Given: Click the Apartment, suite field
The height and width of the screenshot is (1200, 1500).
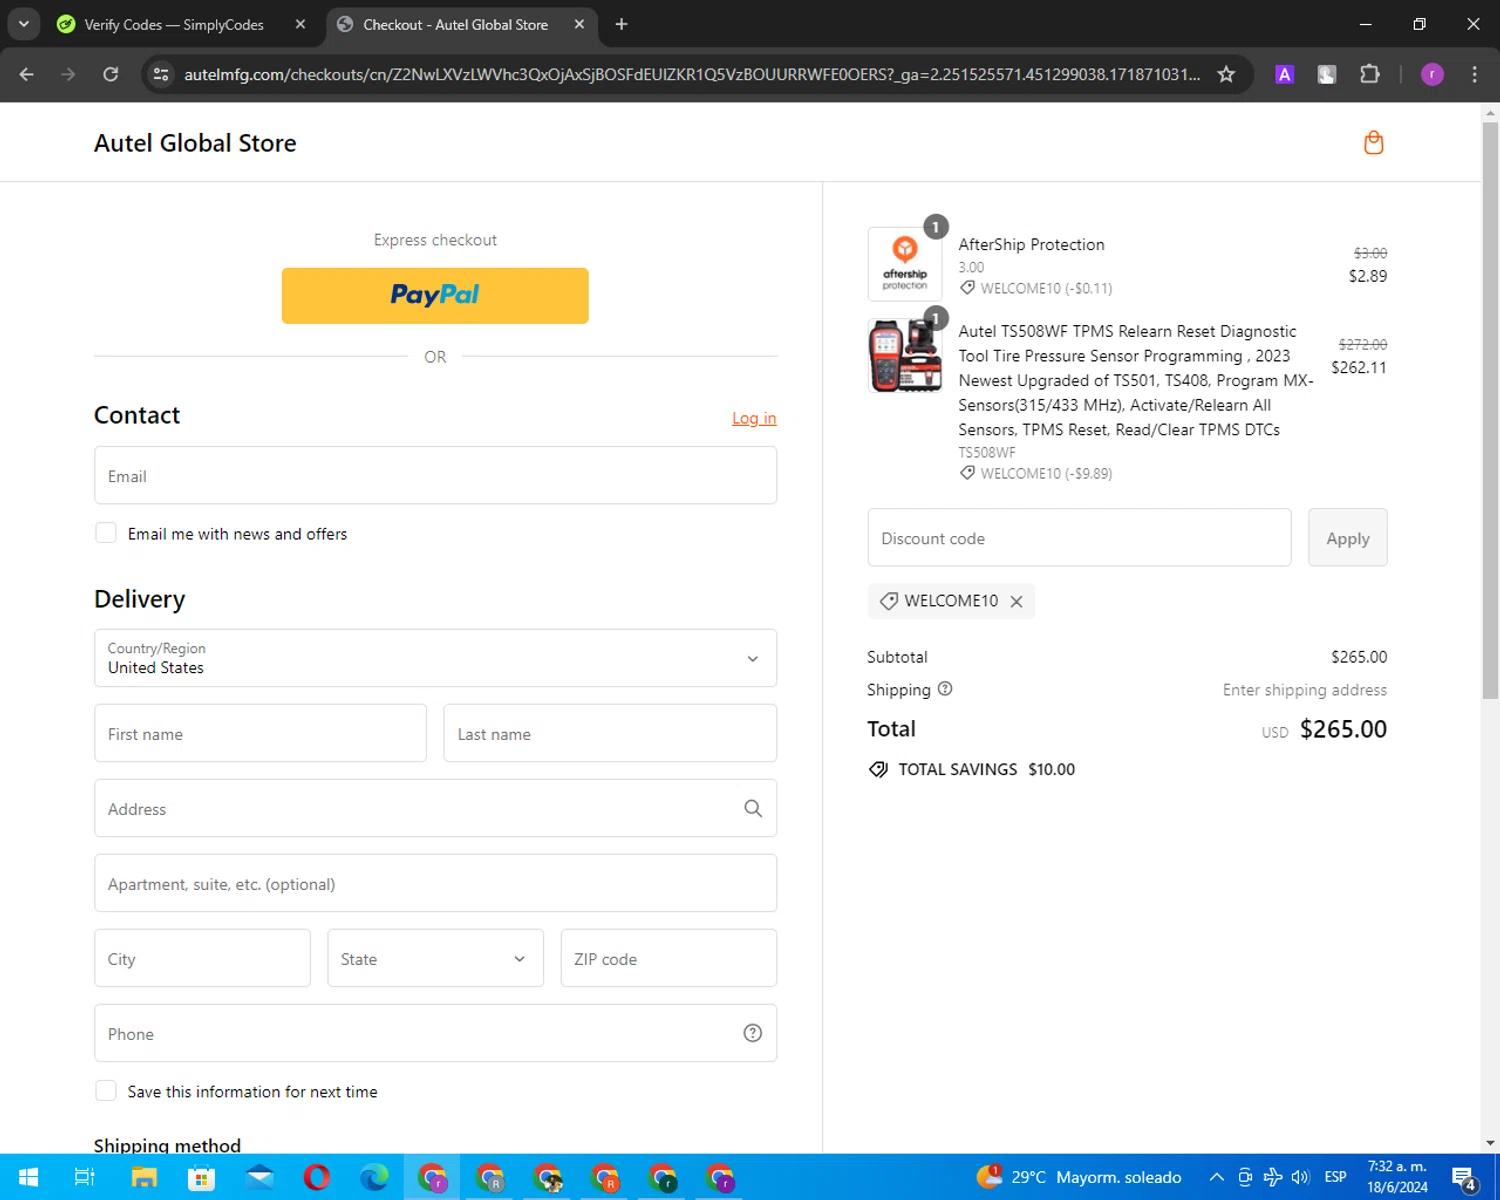Looking at the screenshot, I should (x=435, y=883).
